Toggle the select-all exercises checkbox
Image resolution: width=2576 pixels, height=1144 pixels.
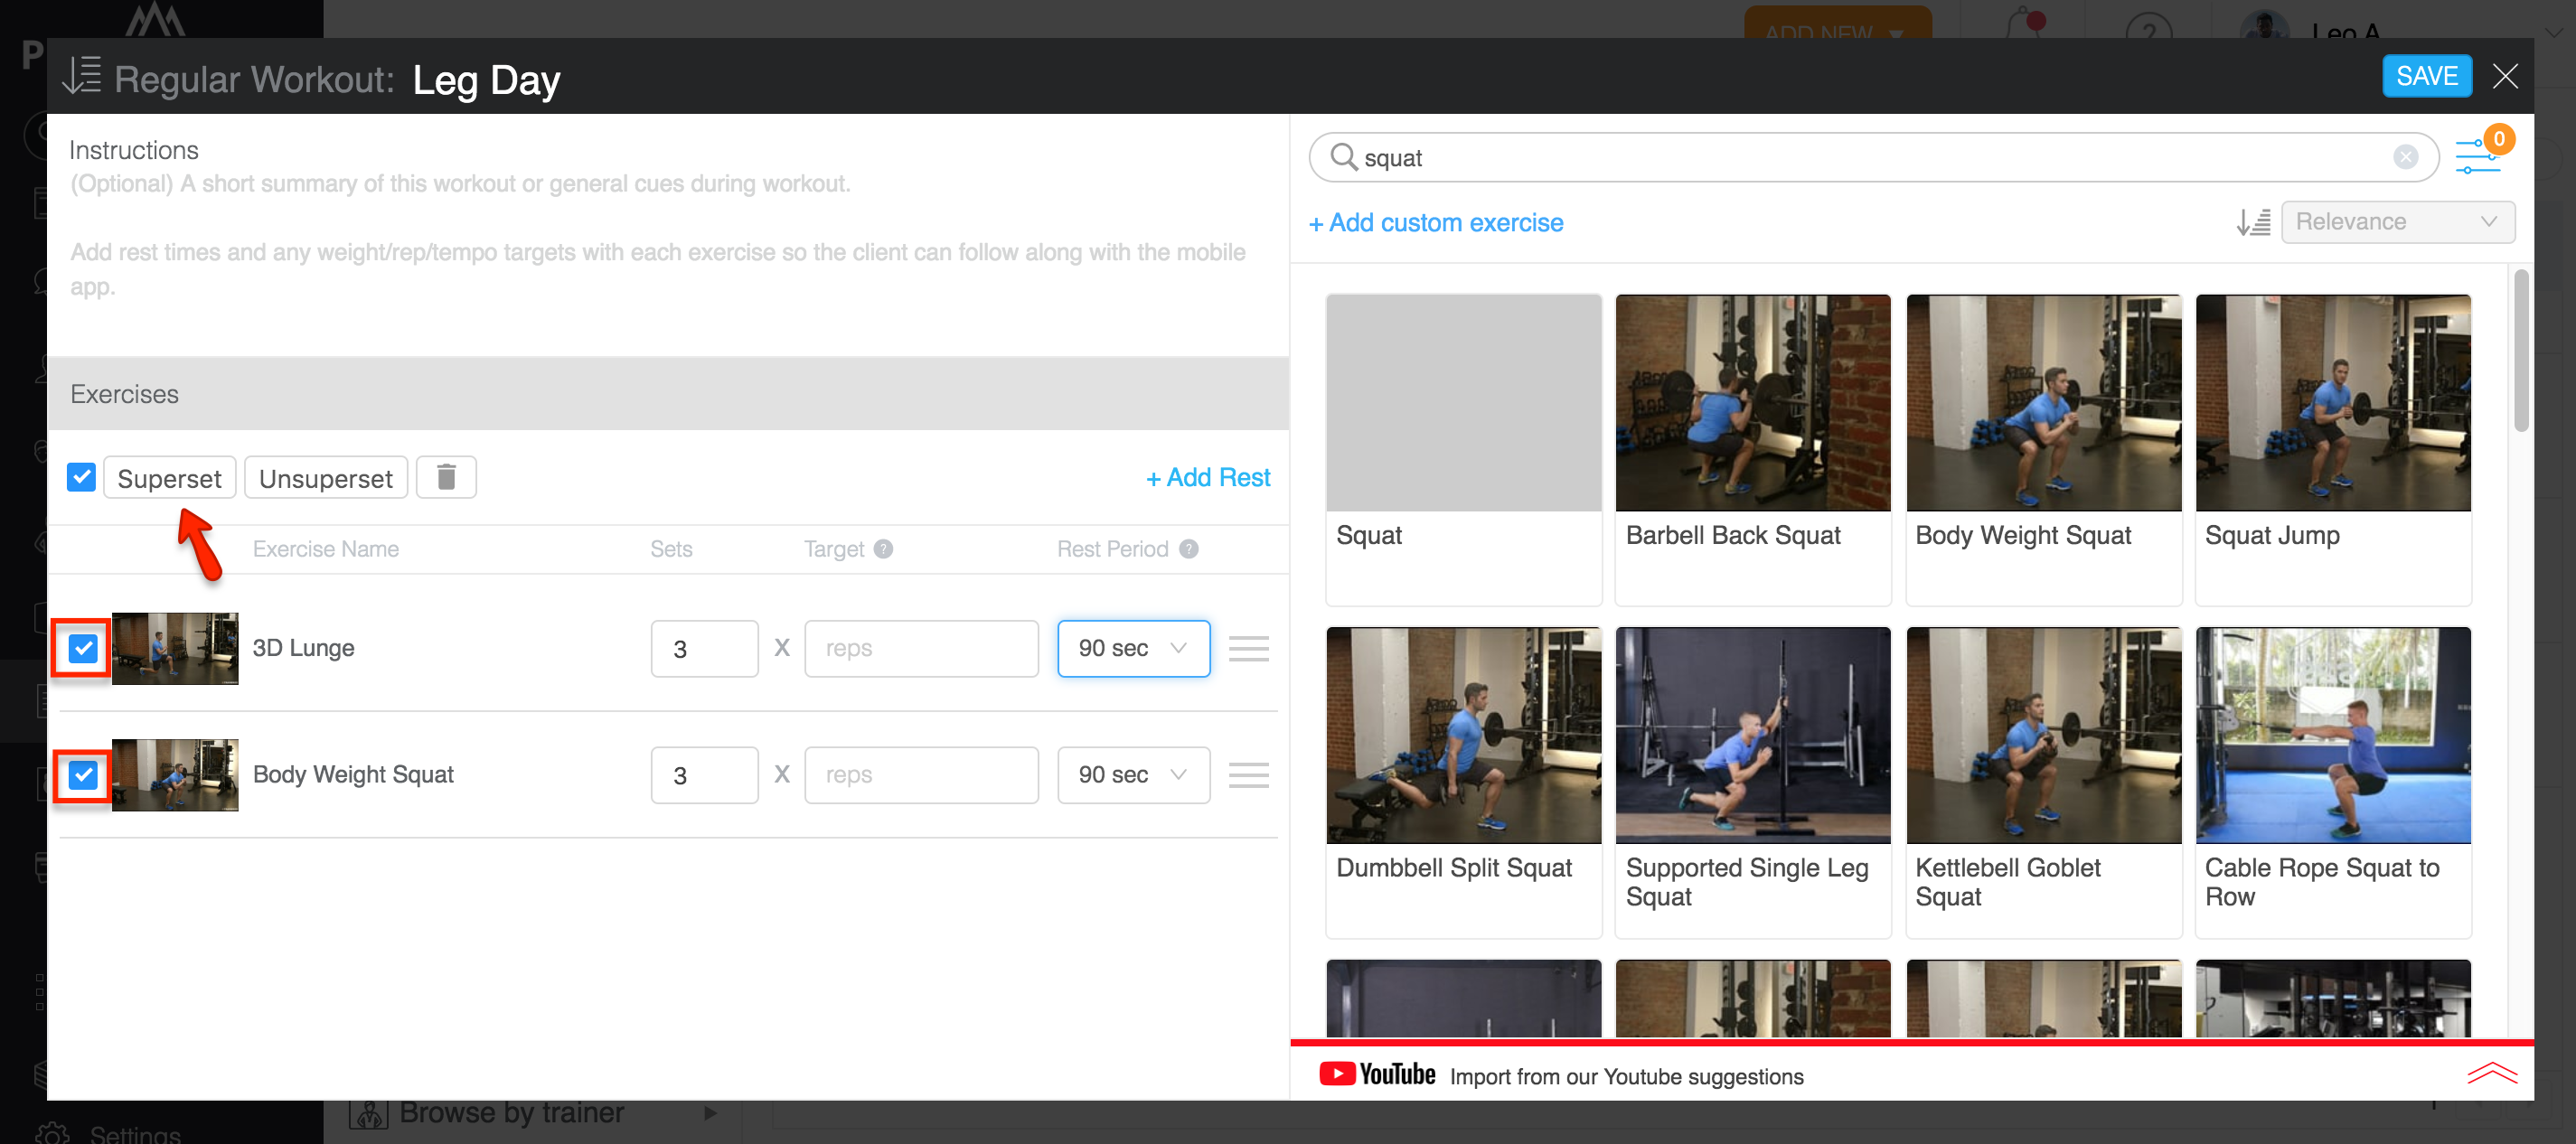[82, 477]
